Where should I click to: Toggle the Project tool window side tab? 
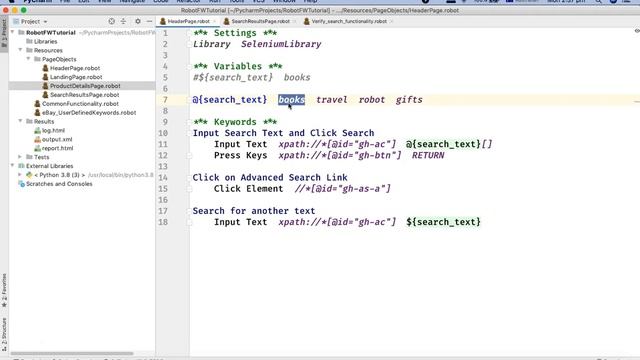(4, 33)
